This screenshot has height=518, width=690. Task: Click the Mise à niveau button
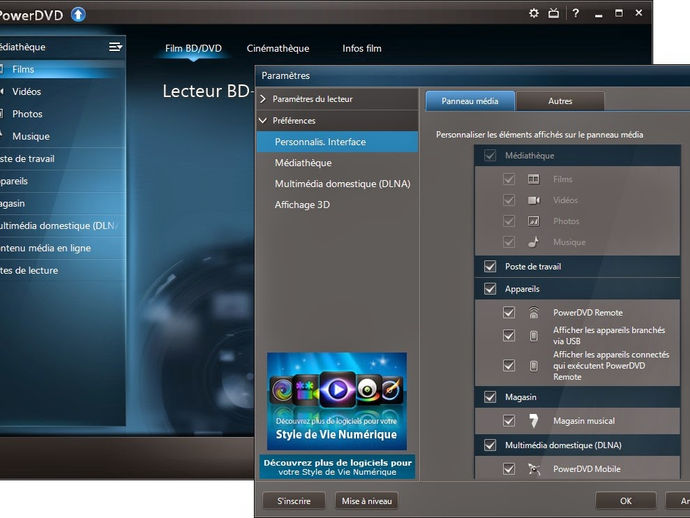(367, 501)
